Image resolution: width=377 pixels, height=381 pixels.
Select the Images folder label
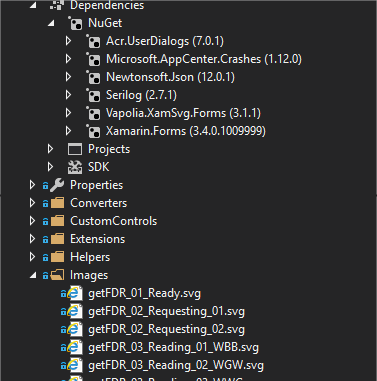click(89, 275)
